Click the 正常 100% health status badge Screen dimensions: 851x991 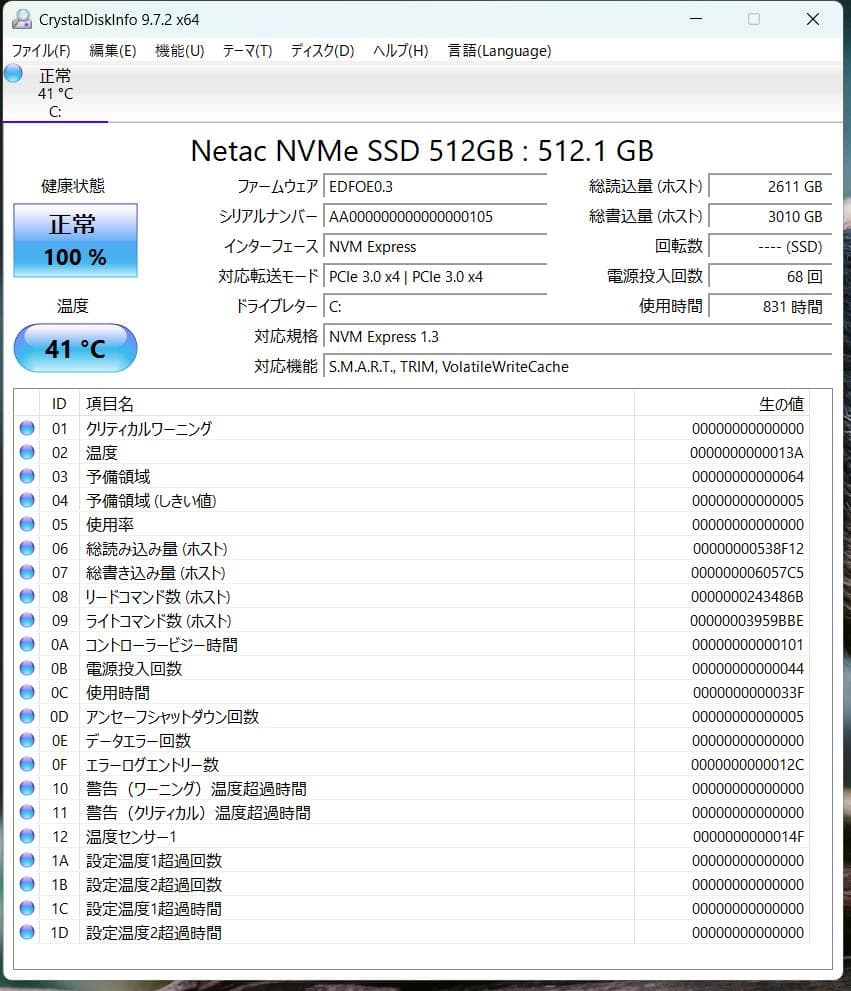(x=75, y=241)
